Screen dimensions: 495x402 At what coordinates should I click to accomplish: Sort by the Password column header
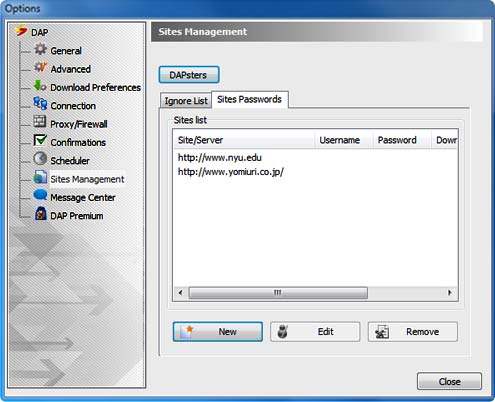click(402, 140)
